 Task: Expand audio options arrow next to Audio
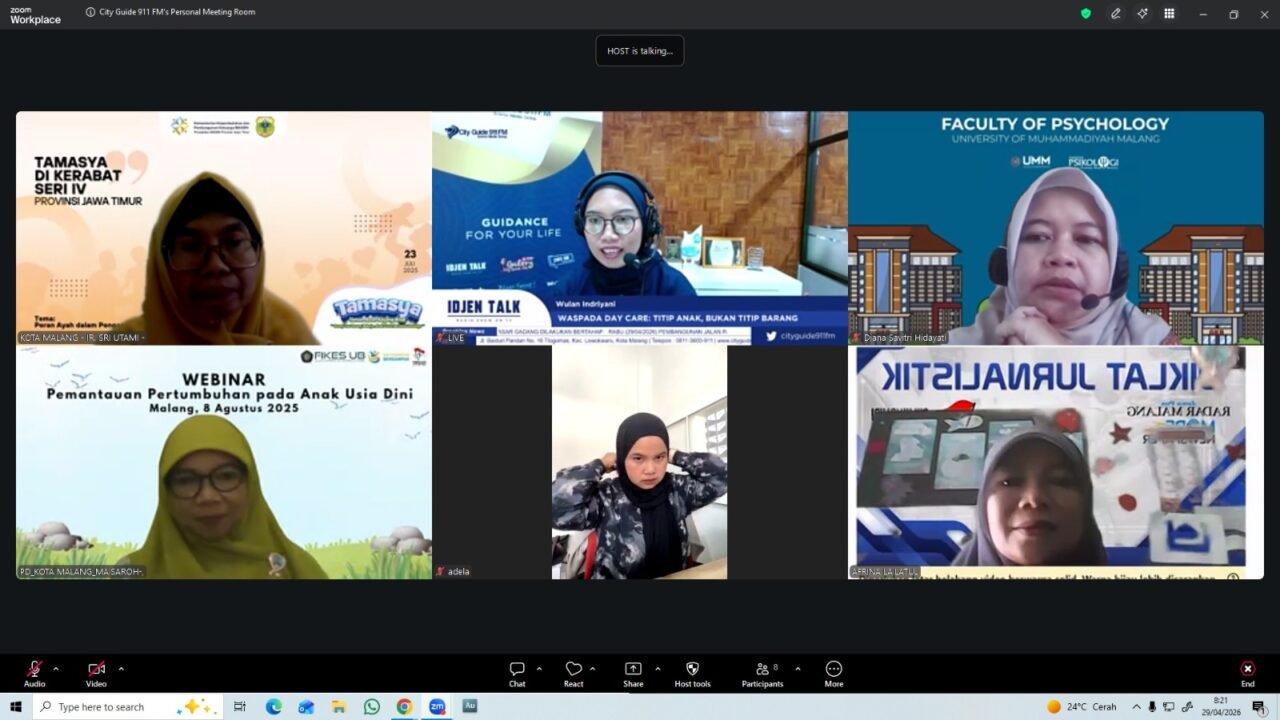pos(56,669)
